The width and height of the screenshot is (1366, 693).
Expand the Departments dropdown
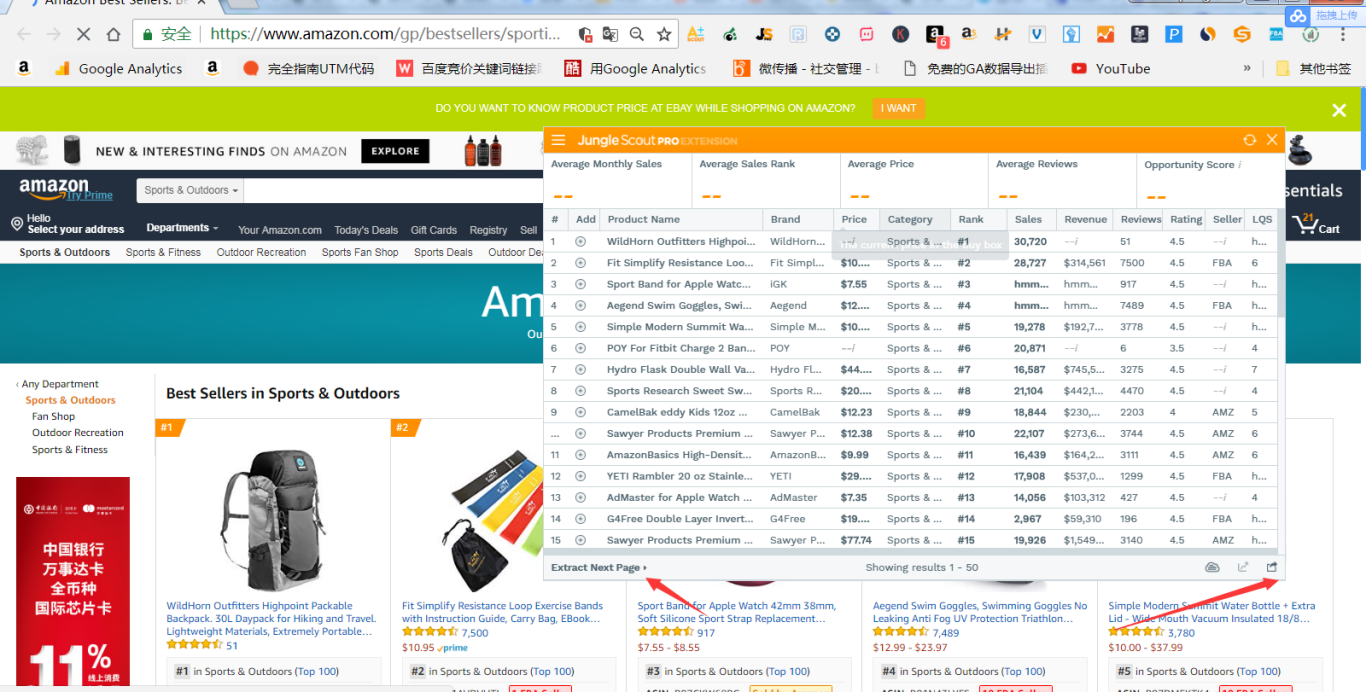[x=182, y=228]
